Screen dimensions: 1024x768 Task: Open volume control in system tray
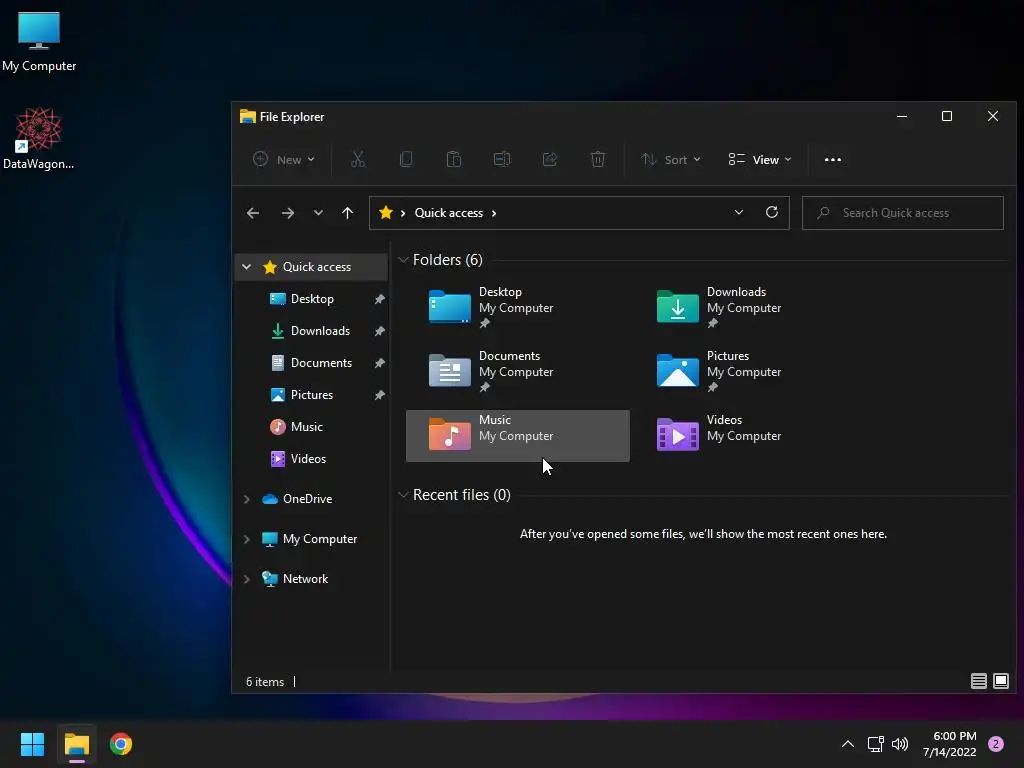point(900,744)
